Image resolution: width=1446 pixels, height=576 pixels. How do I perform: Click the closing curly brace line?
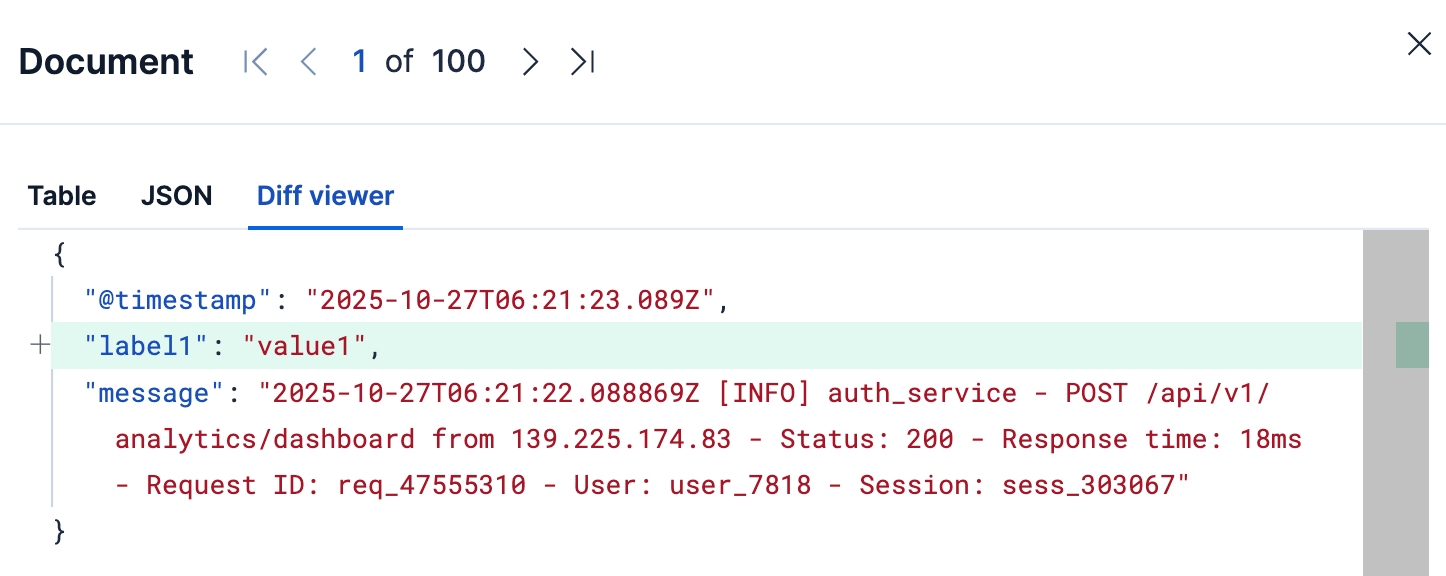[59, 532]
